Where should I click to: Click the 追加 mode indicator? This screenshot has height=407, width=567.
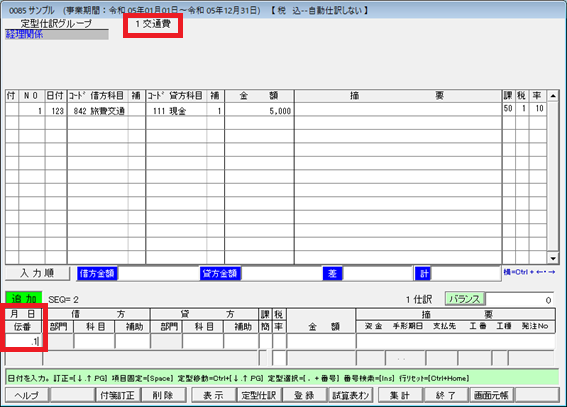(24, 299)
